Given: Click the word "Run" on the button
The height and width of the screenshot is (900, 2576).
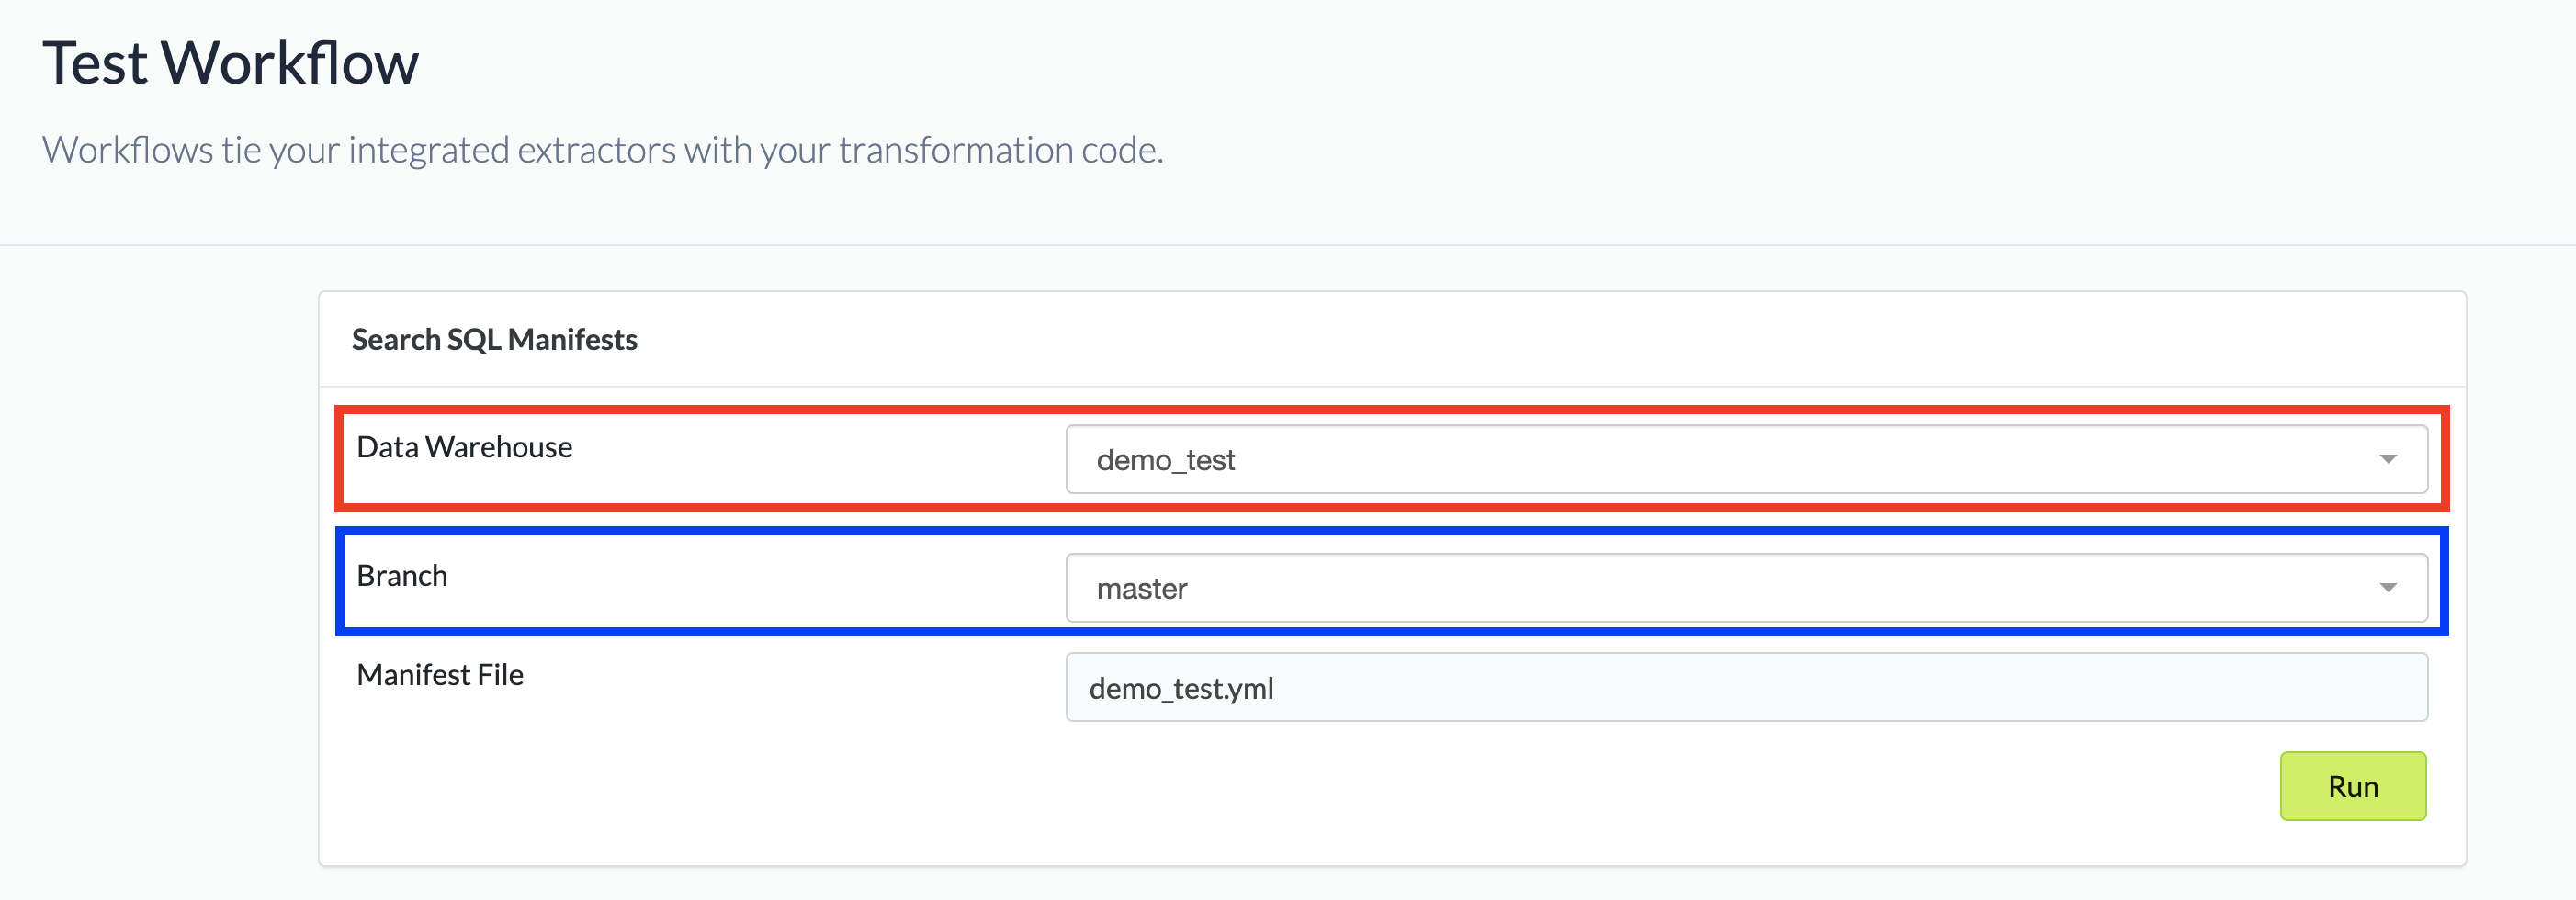Looking at the screenshot, I should 2352,787.
